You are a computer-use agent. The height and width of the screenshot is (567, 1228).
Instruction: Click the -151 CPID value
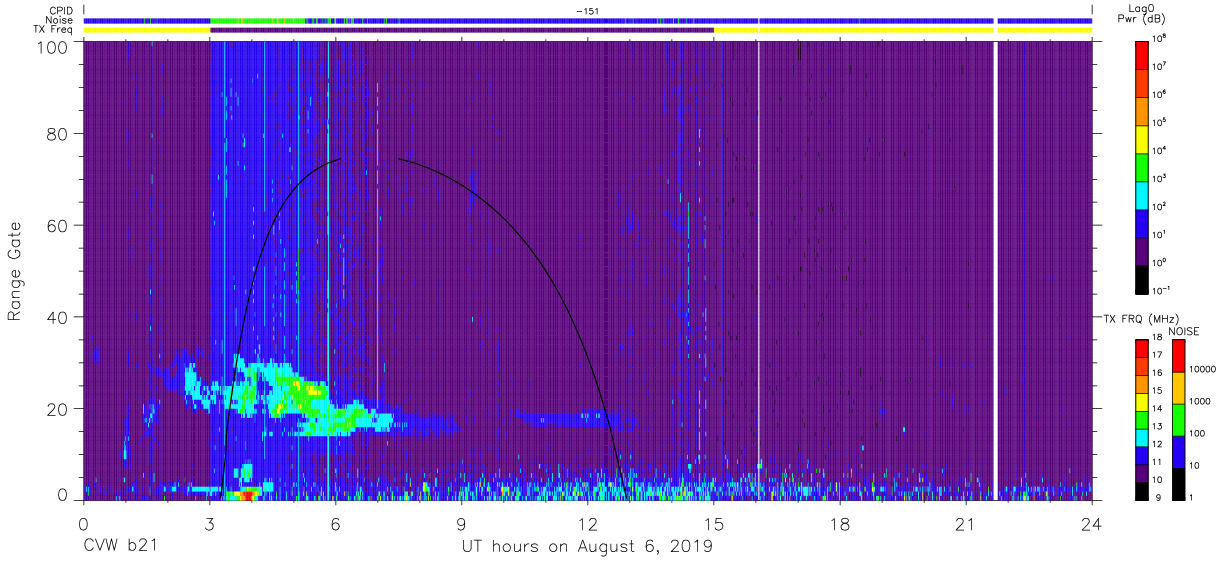click(587, 11)
